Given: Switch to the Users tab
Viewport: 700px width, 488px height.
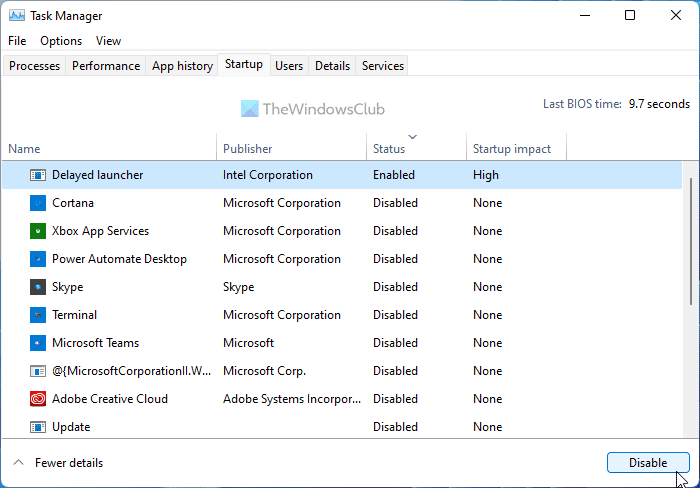Looking at the screenshot, I should 289,66.
